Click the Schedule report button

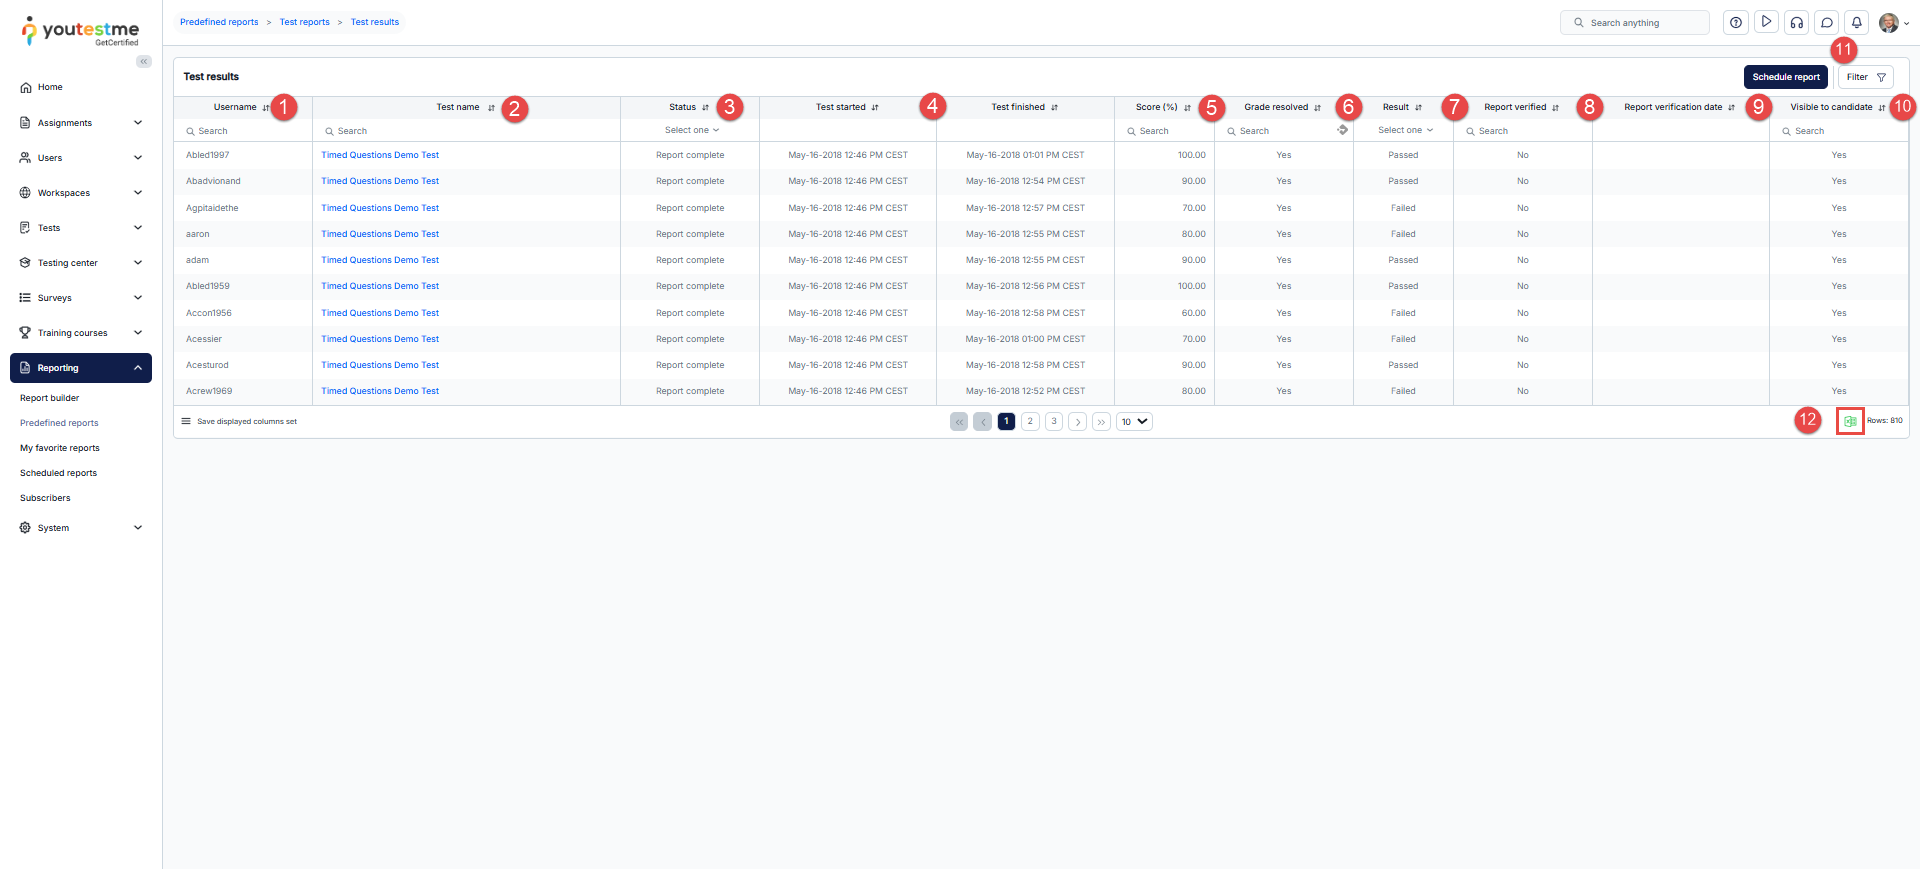point(1785,77)
